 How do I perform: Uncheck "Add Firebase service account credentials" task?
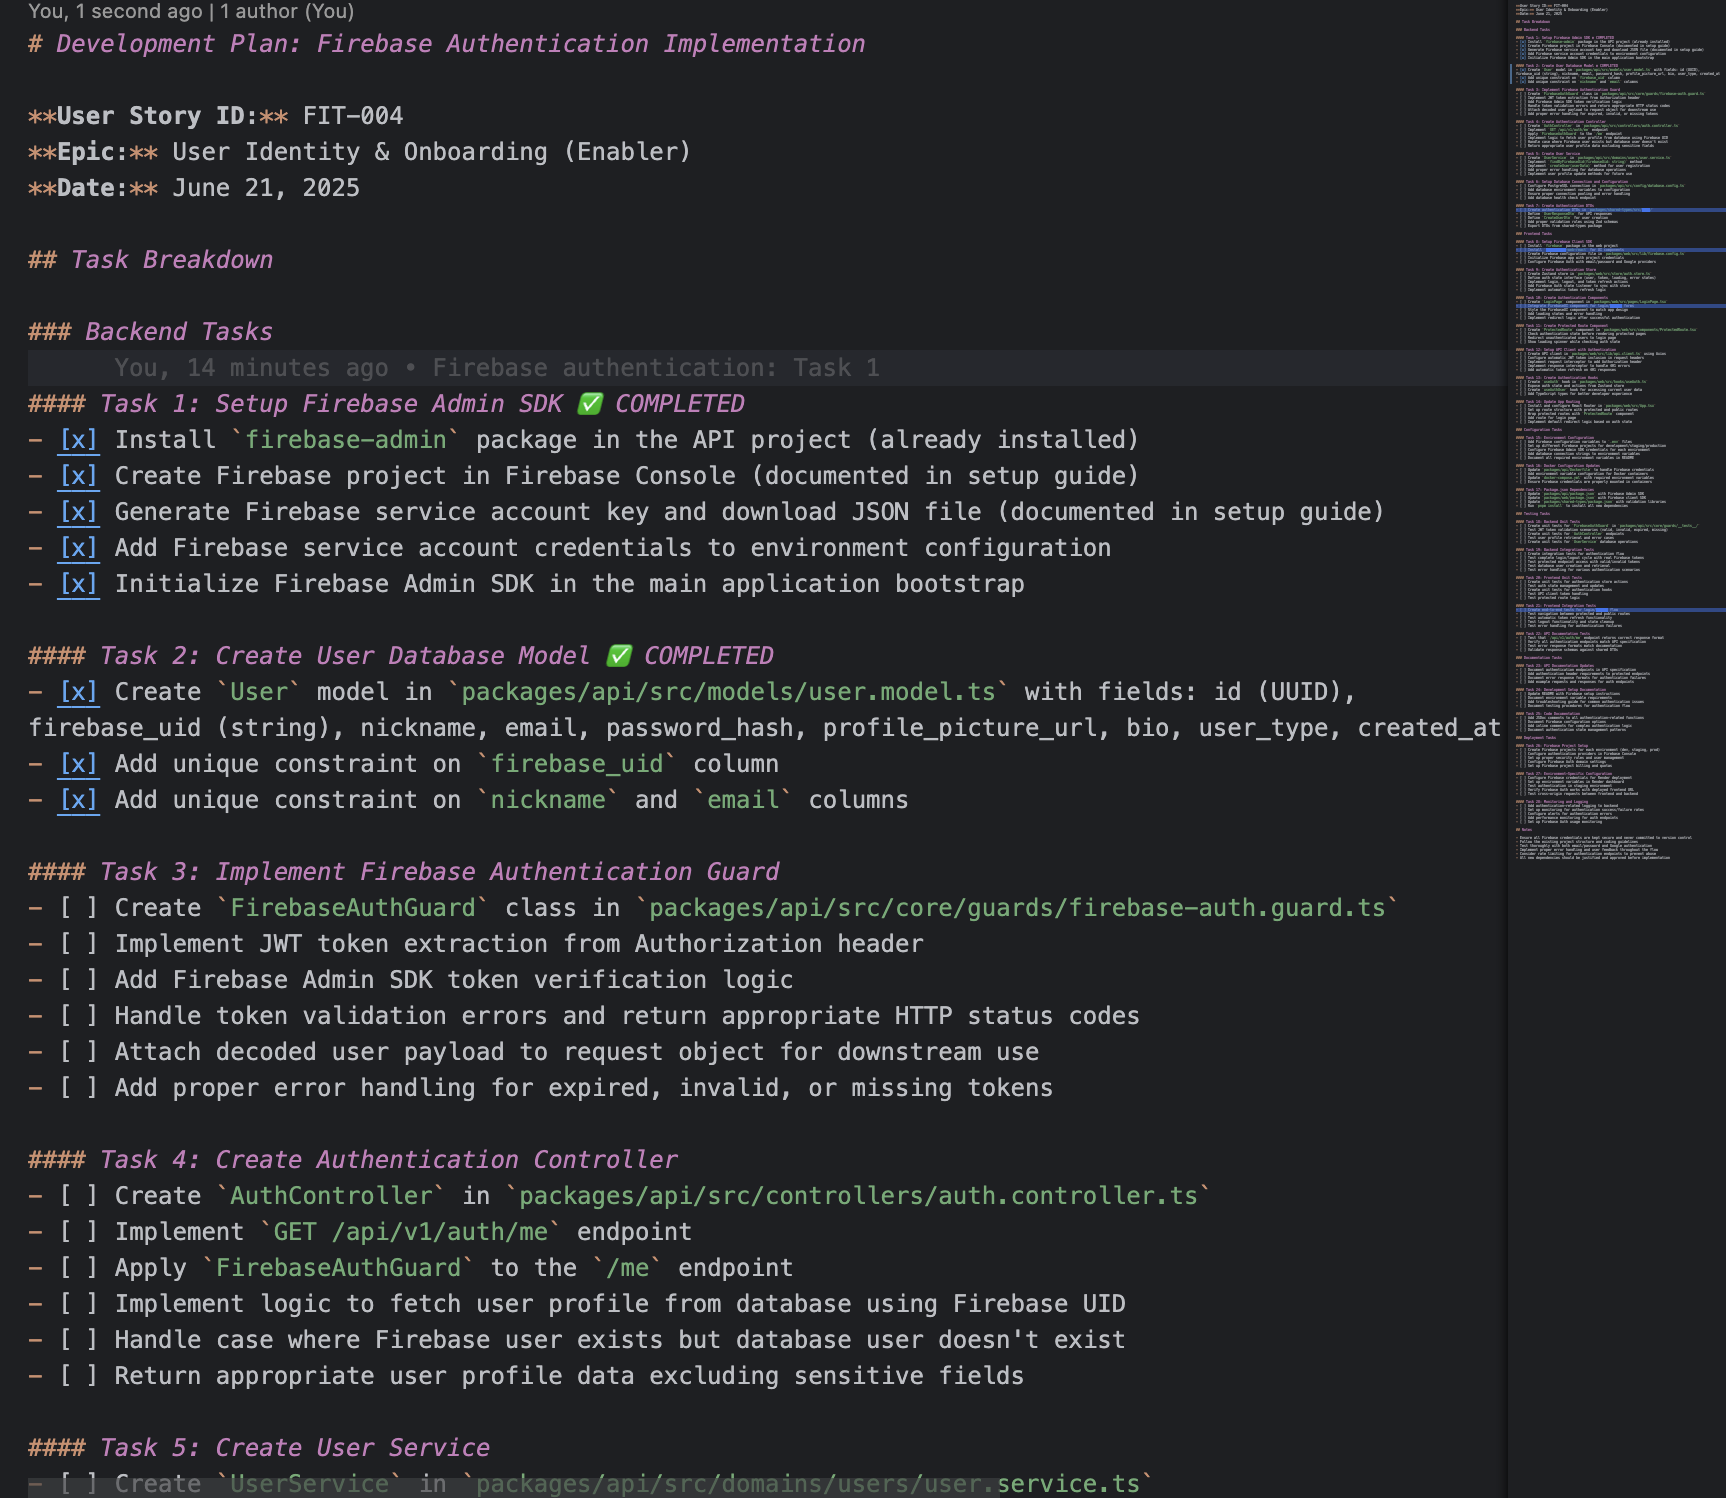point(78,547)
